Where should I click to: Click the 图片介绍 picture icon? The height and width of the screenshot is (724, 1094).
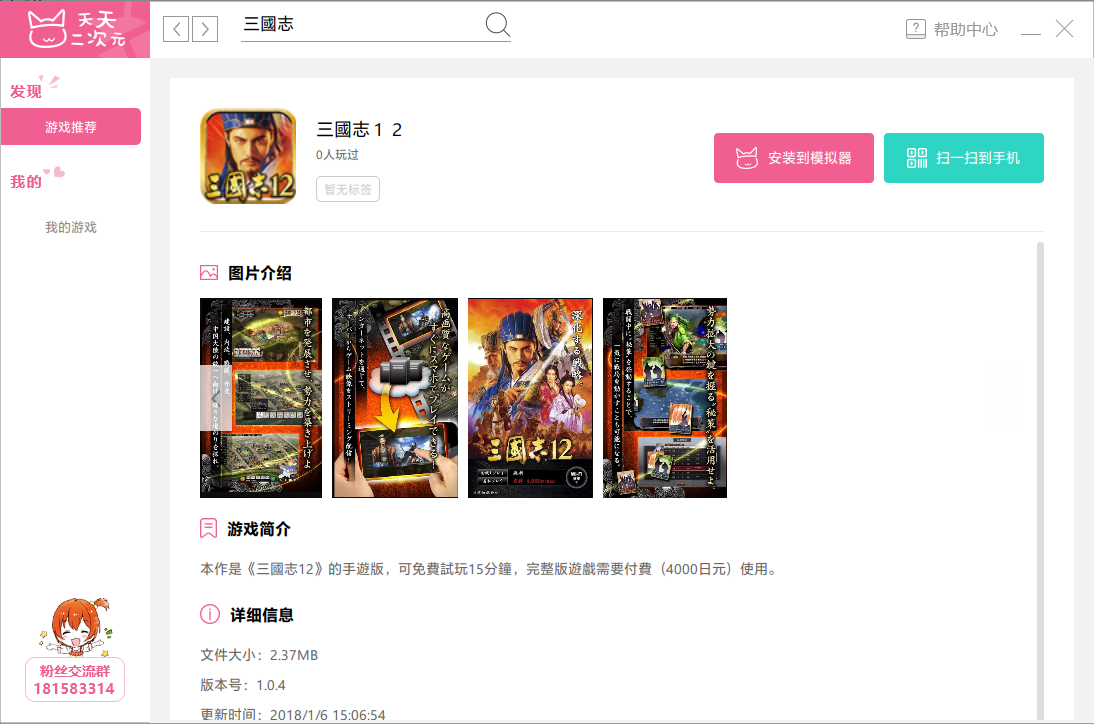click(x=209, y=273)
